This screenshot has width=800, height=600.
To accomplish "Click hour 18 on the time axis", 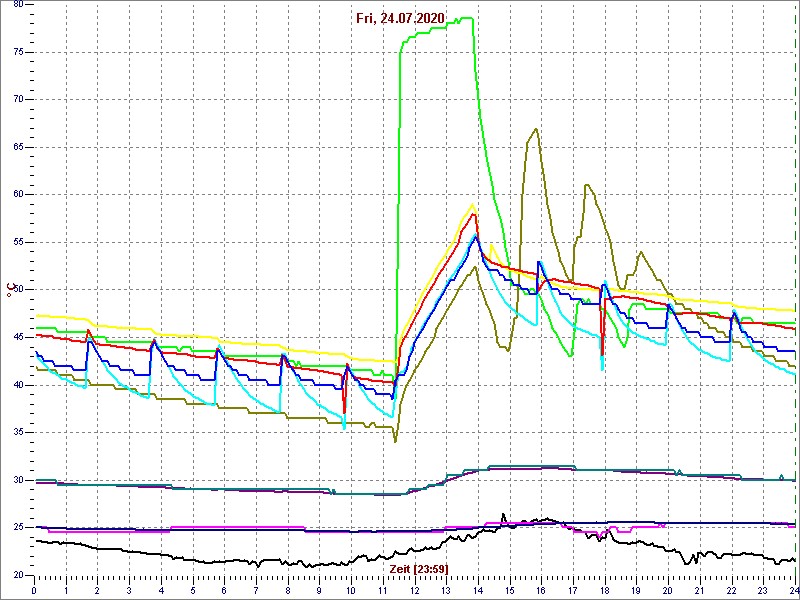I will [x=605, y=591].
